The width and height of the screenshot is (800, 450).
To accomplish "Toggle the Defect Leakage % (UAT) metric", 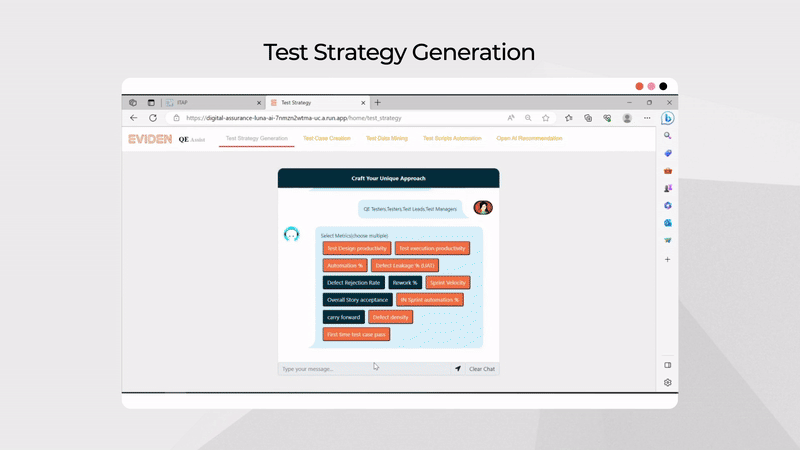I will [x=405, y=266].
